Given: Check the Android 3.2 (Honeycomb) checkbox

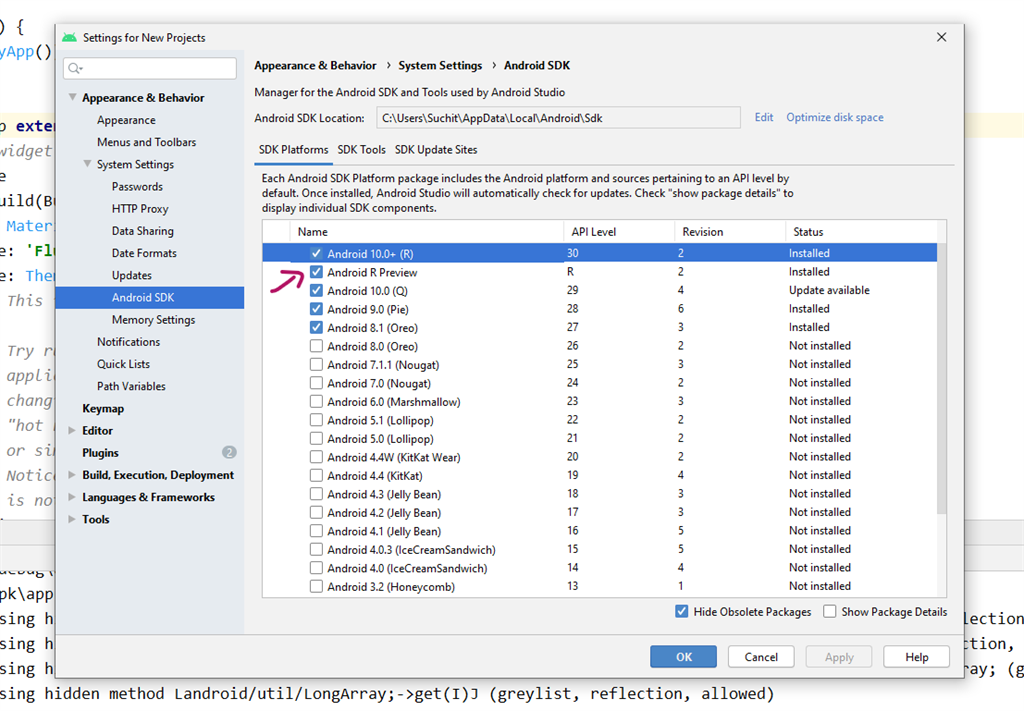Looking at the screenshot, I should 316,586.
